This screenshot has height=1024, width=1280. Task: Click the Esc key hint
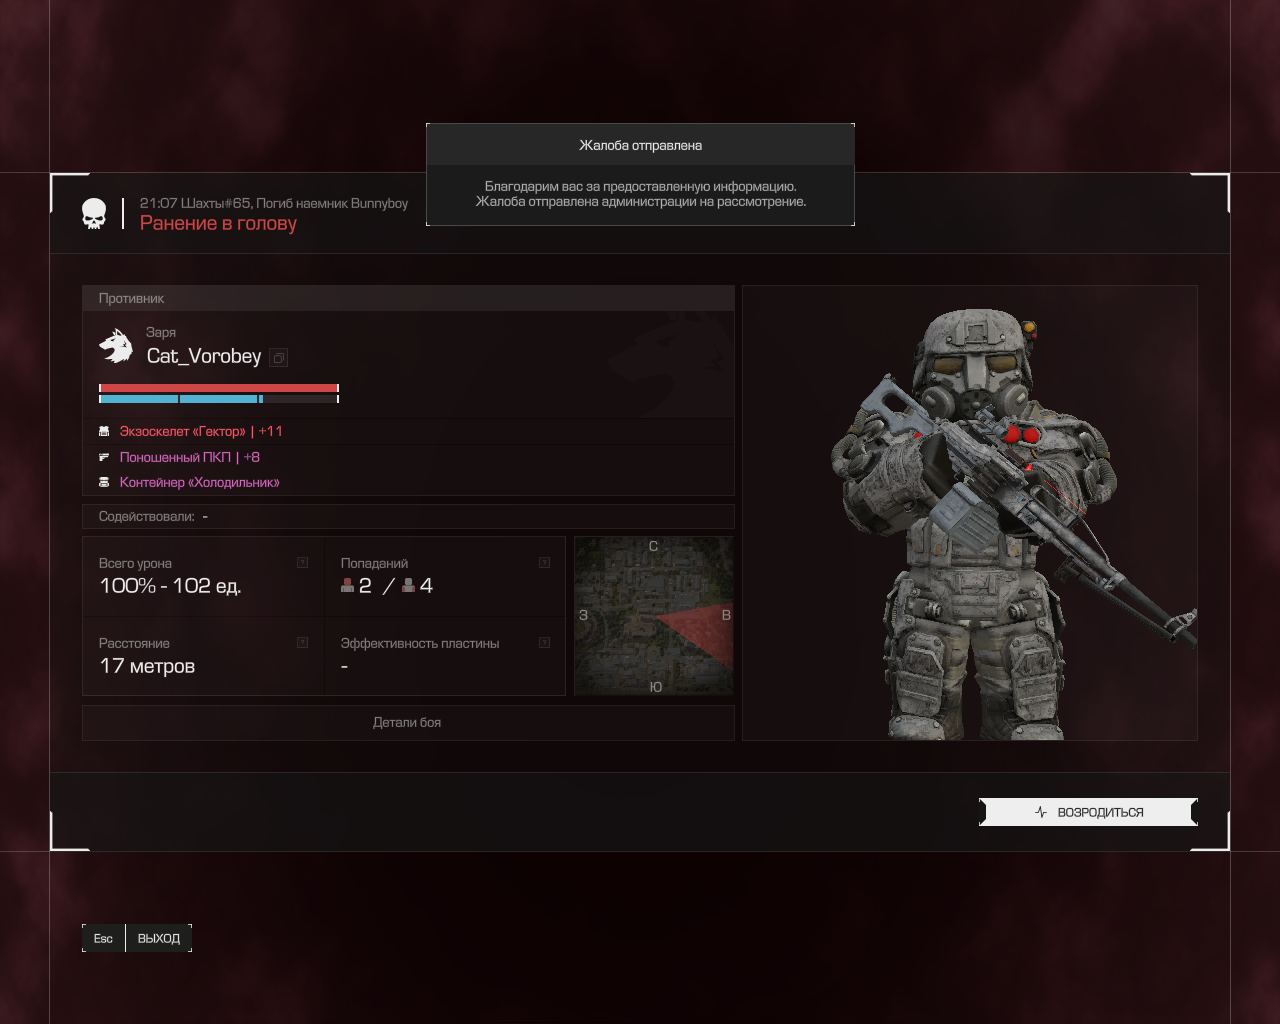tap(104, 938)
